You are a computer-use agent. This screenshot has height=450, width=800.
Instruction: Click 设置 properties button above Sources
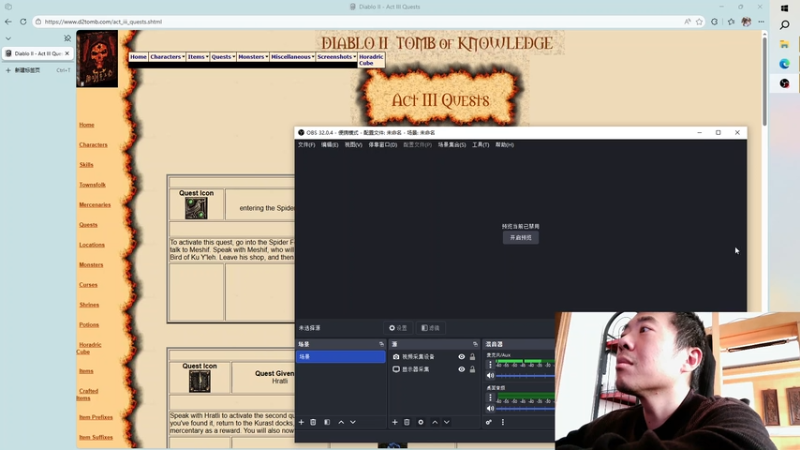398,328
